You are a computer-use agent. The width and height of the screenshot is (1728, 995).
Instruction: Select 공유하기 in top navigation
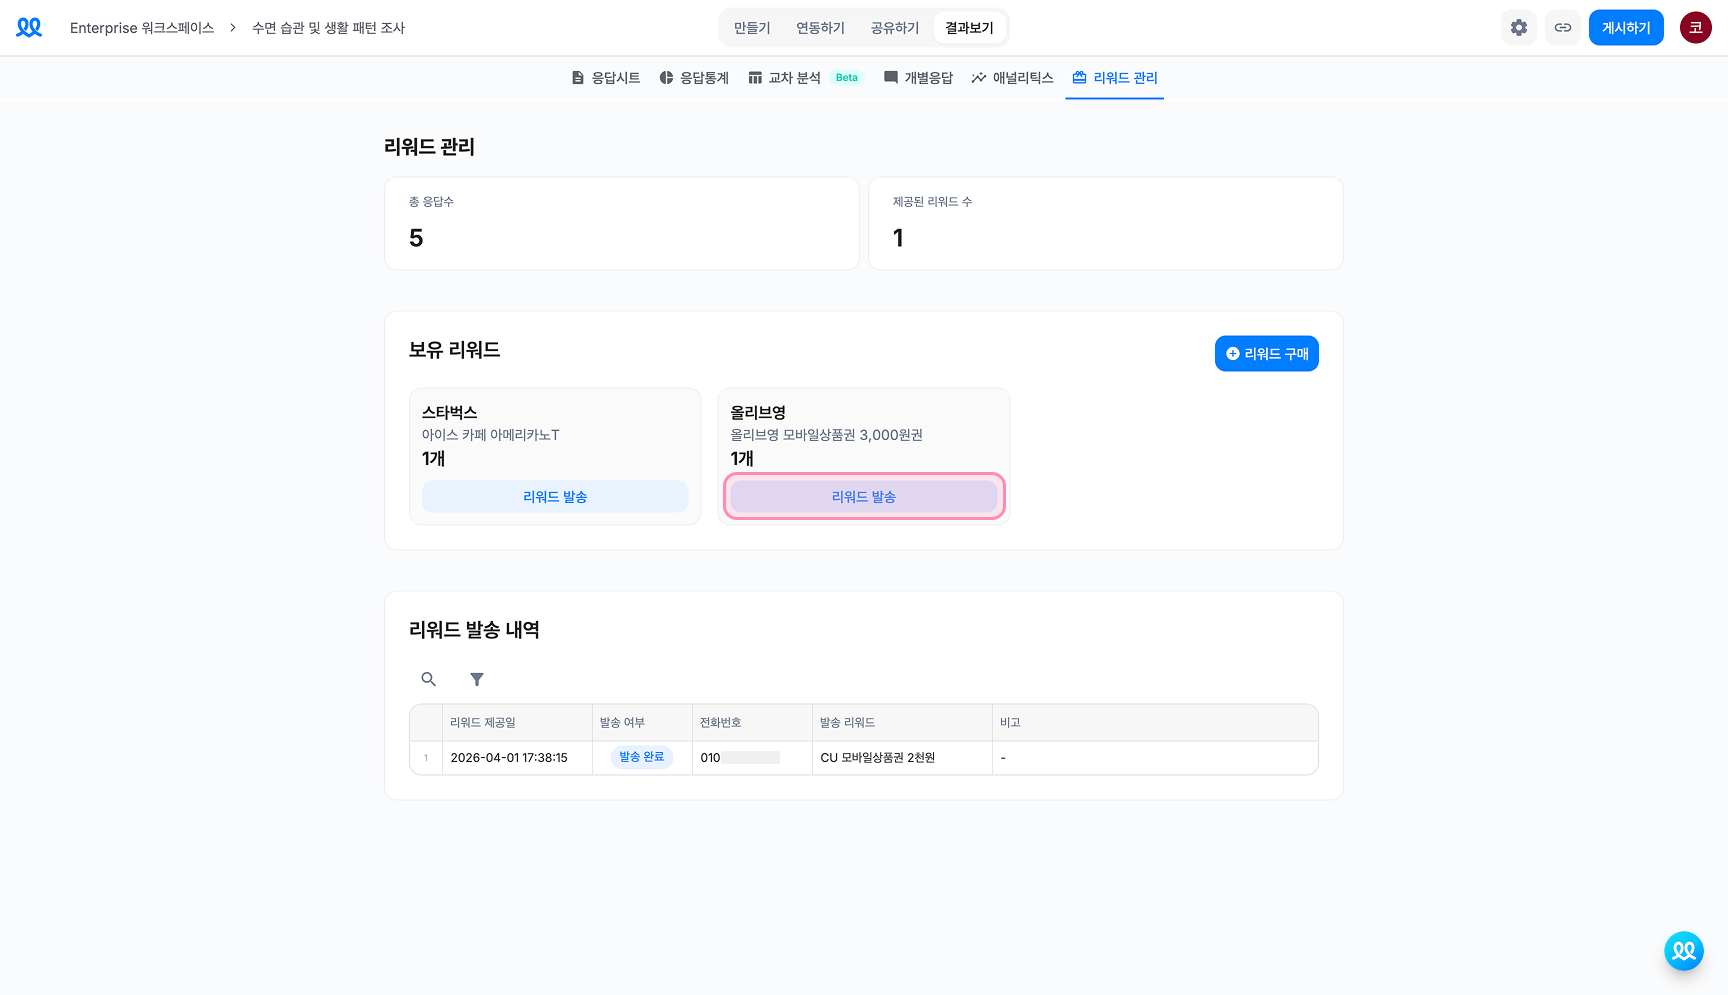[895, 28]
